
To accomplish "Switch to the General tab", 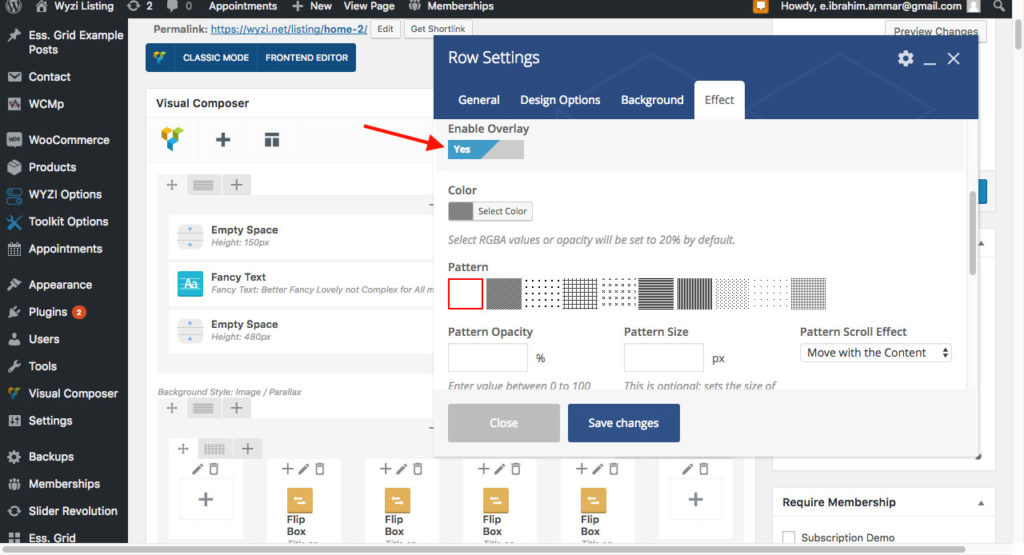I will [x=479, y=100].
